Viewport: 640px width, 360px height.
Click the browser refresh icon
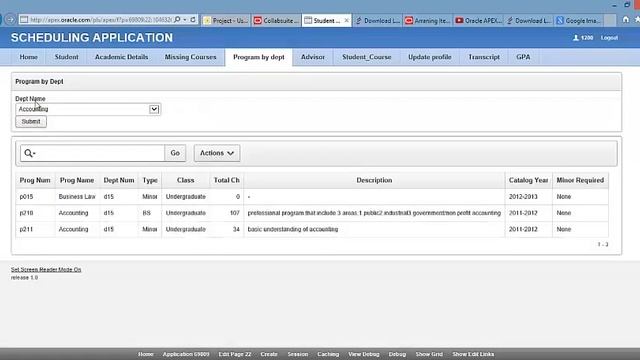pyautogui.click(x=193, y=20)
